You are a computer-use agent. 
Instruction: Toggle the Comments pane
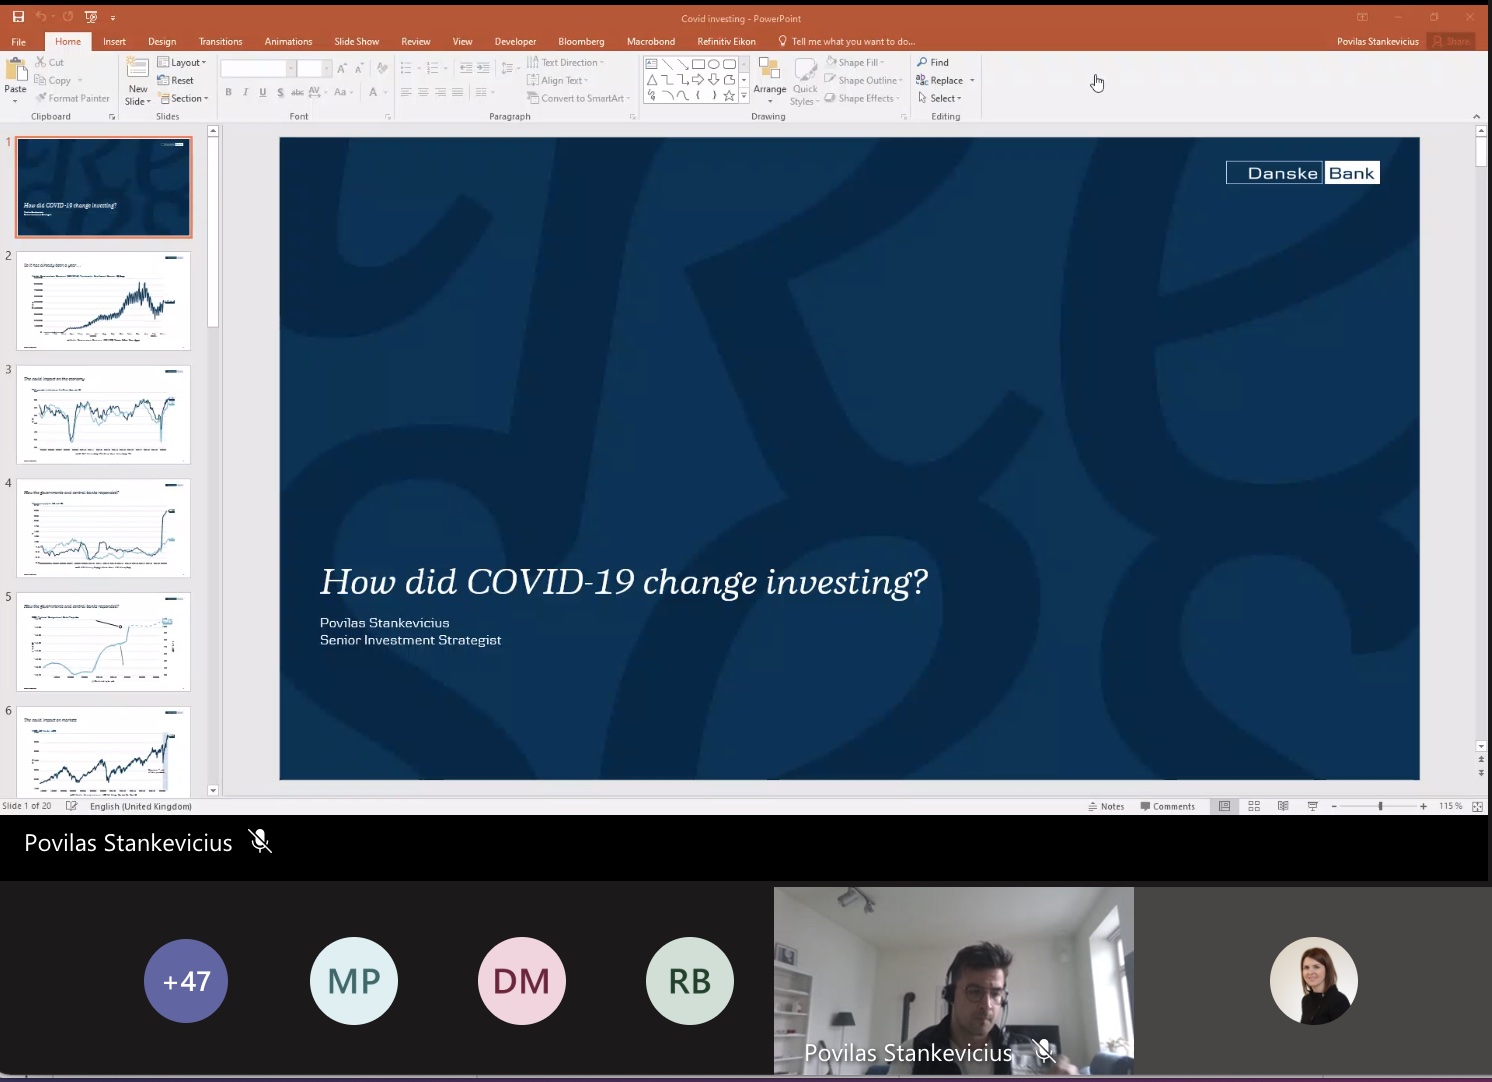point(1167,806)
